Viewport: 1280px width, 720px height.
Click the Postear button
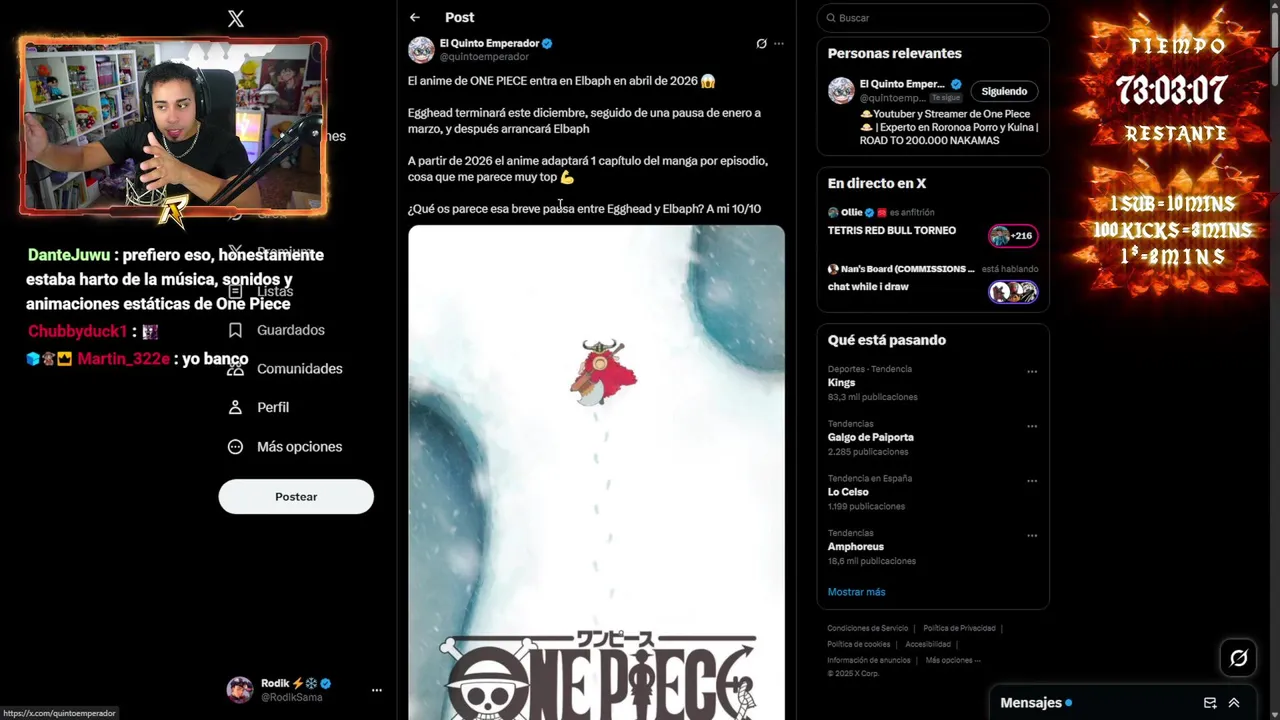[x=296, y=497]
